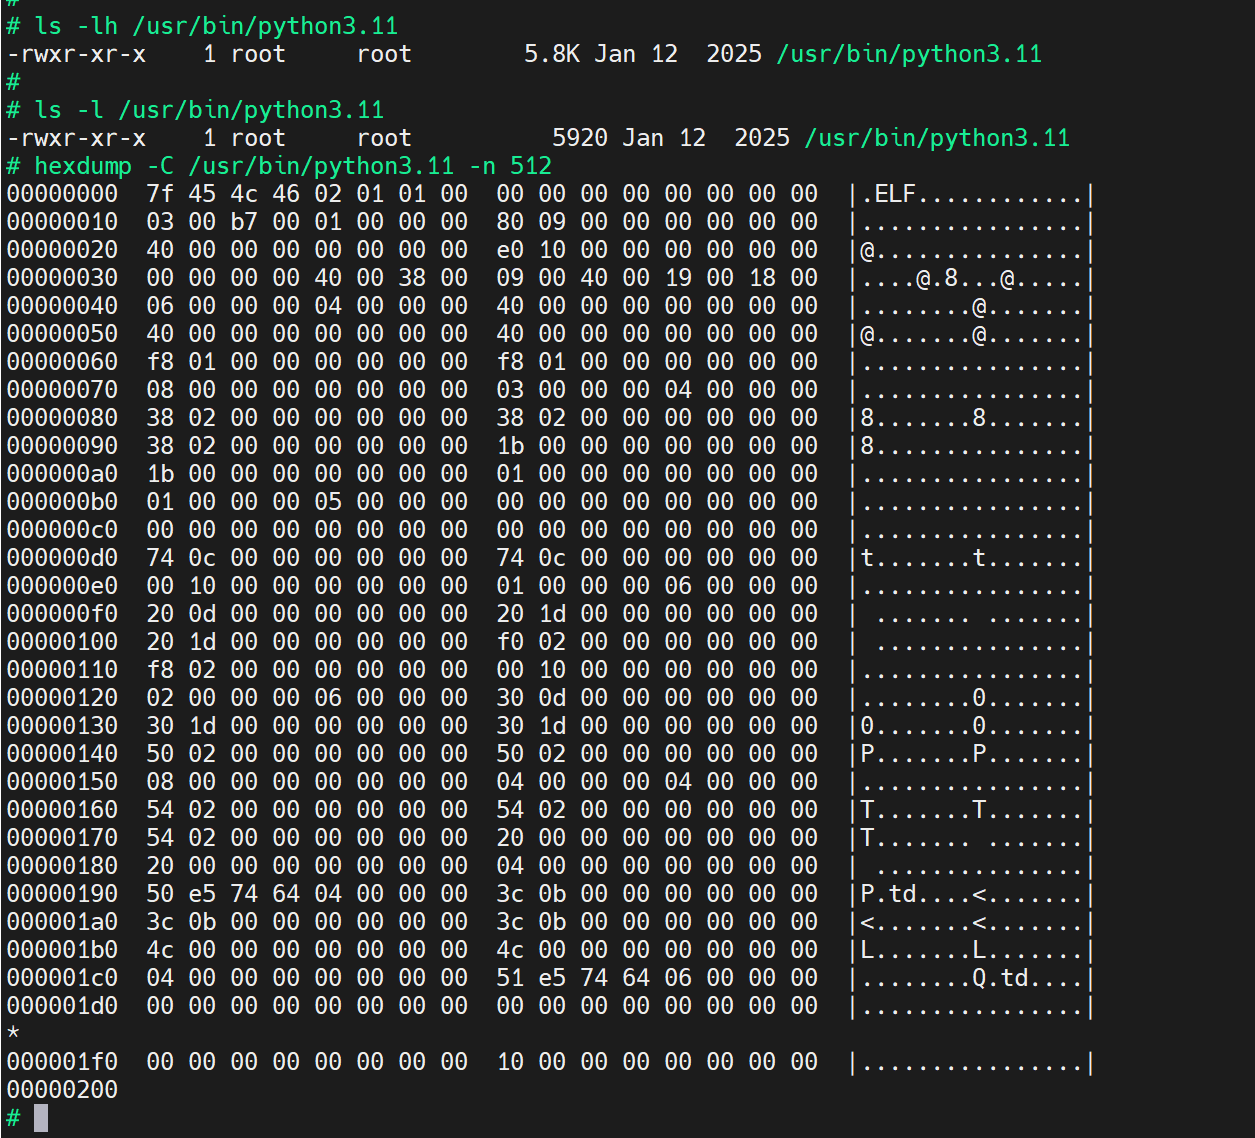Click the hexdump offset '00000170'
This screenshot has width=1255, height=1138.
point(62,838)
